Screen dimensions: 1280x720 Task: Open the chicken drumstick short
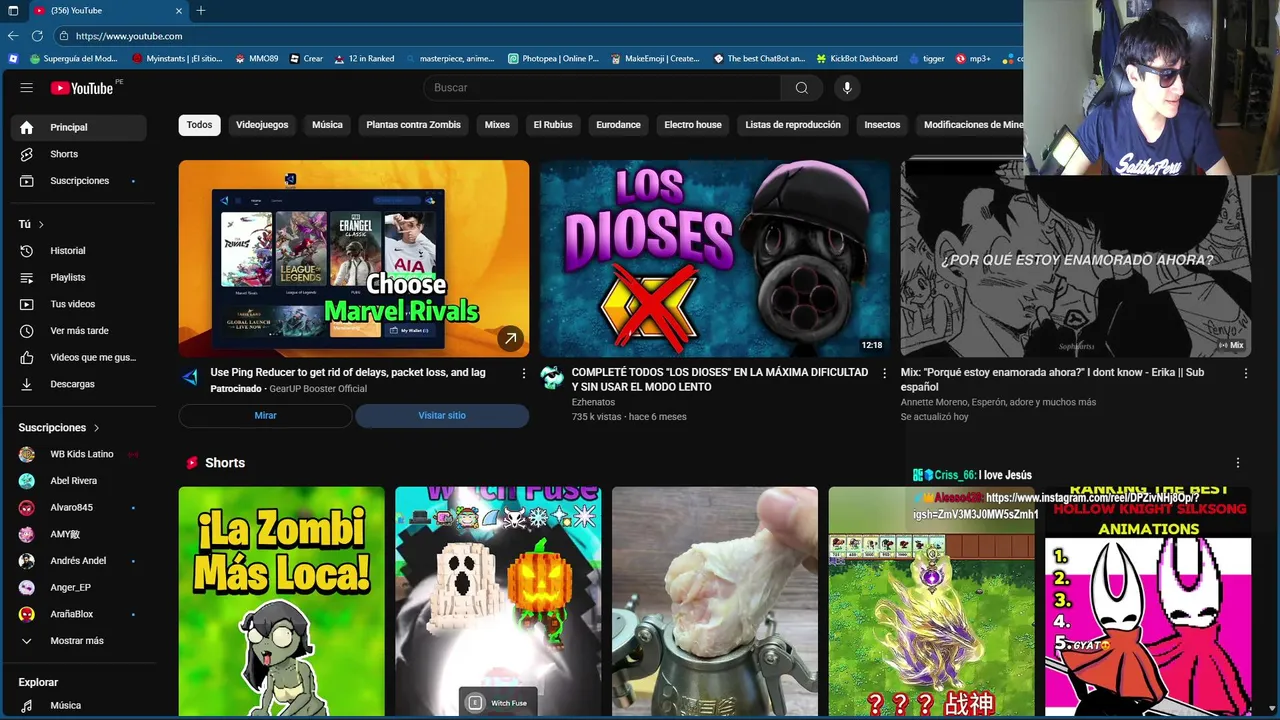[x=715, y=602]
